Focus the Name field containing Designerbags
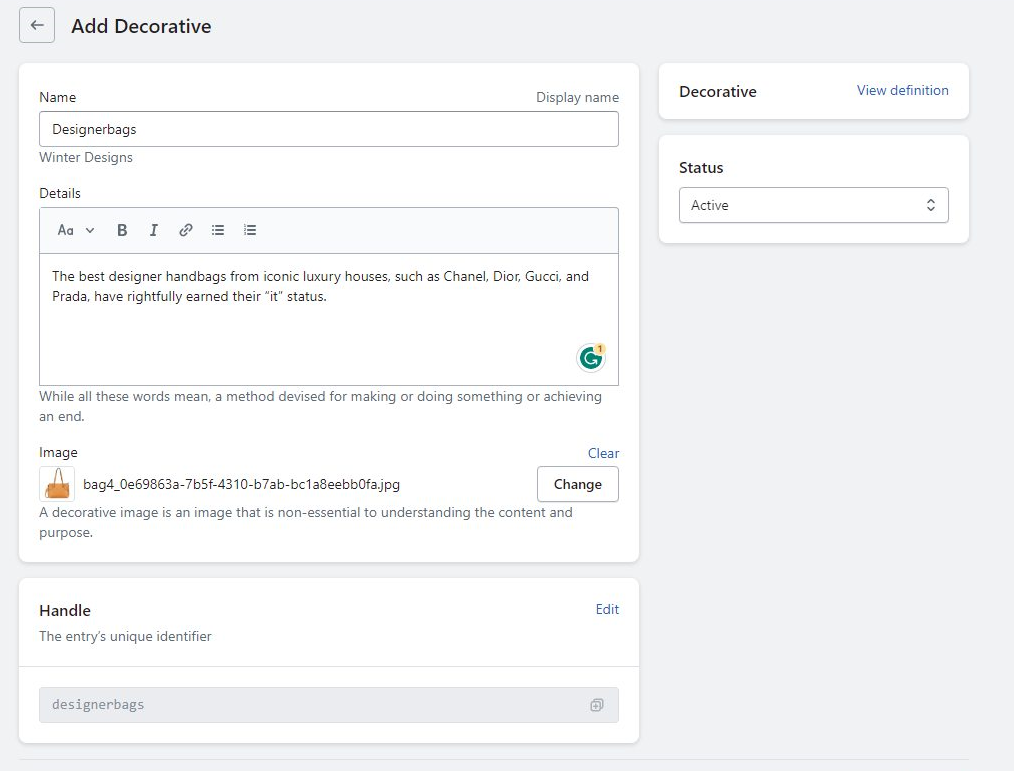1014x771 pixels. (x=328, y=129)
